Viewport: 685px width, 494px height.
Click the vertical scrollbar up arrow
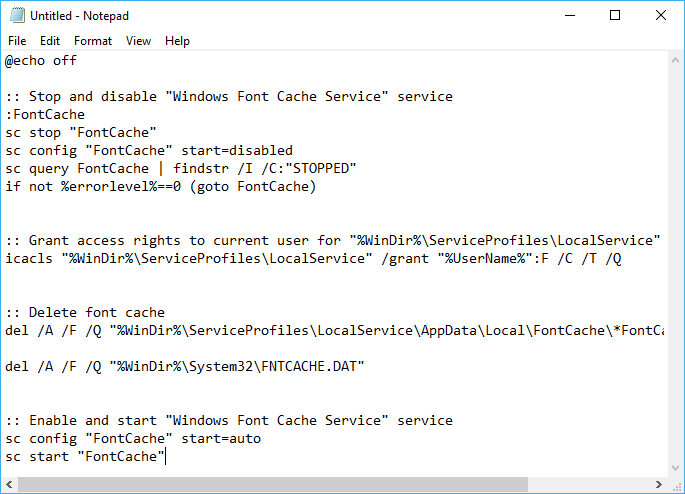pyautogui.click(x=675, y=61)
